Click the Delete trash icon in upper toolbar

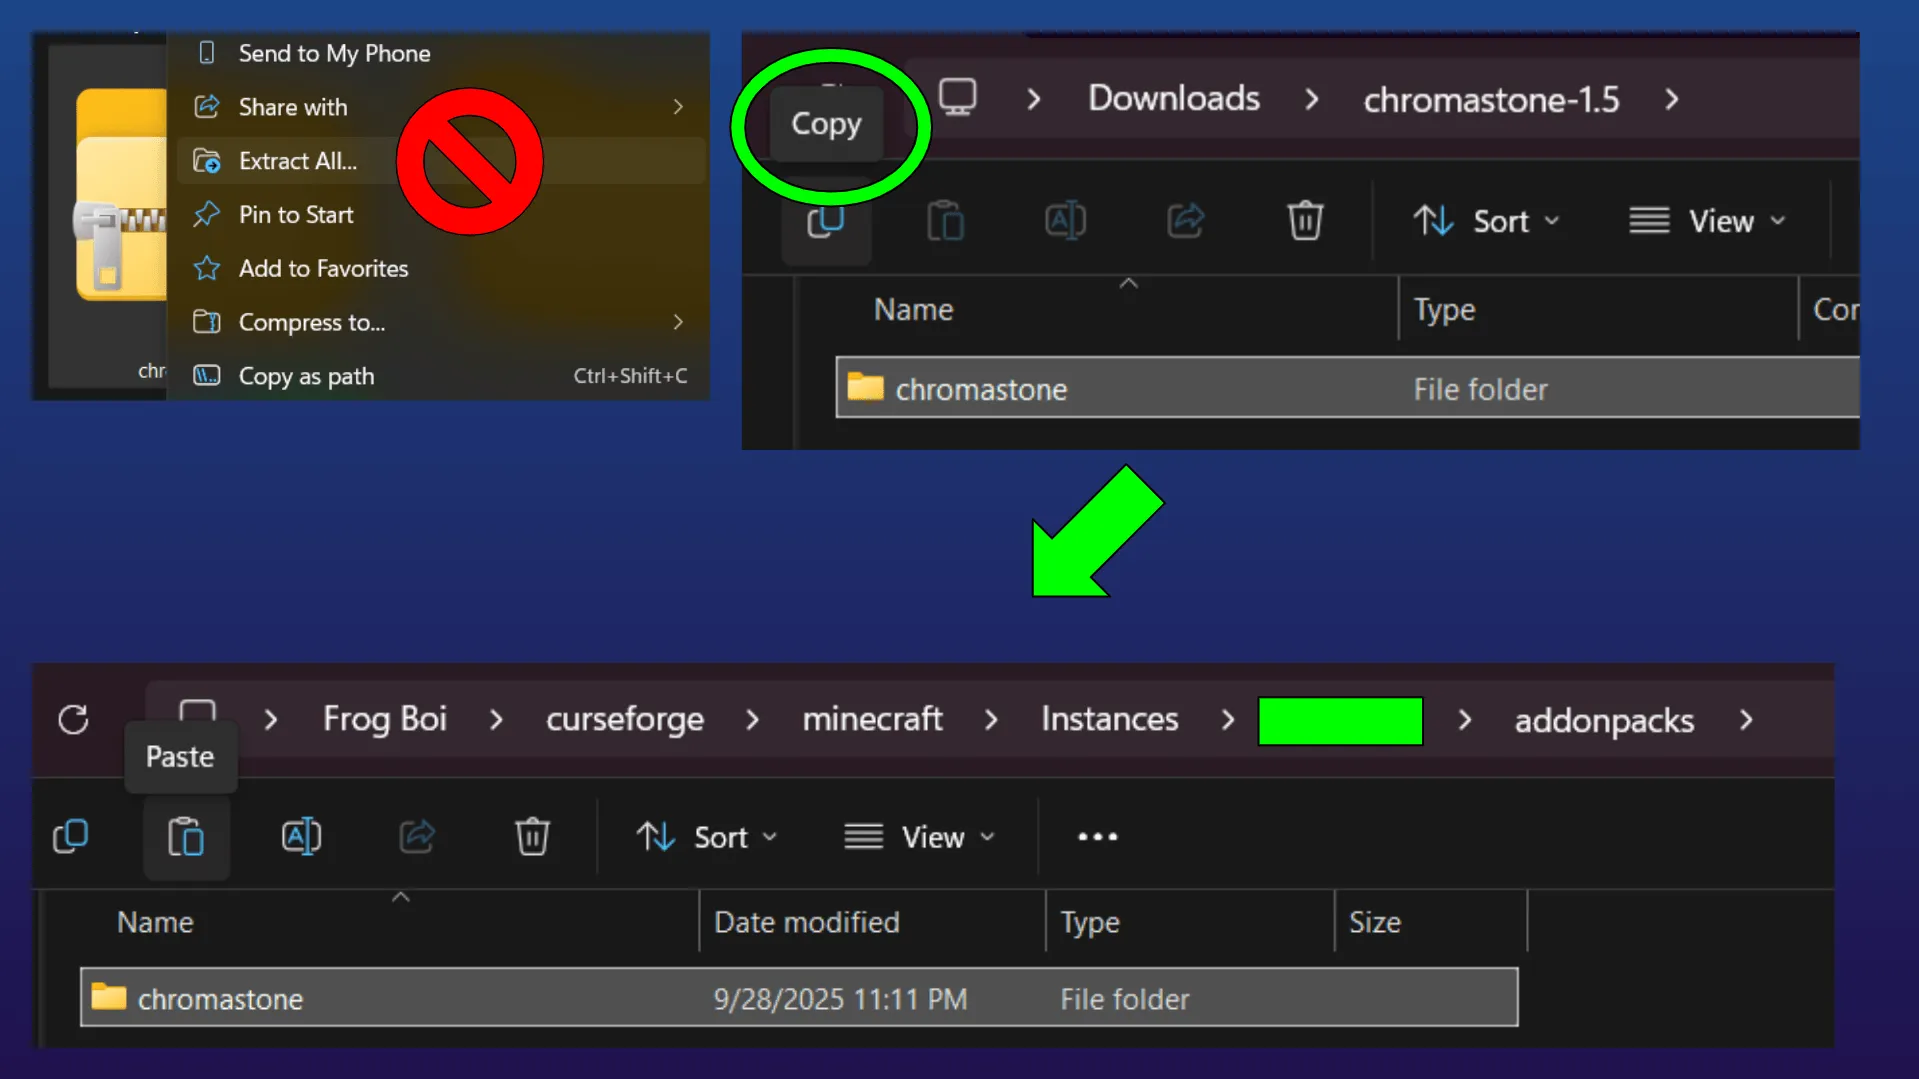1305,221
